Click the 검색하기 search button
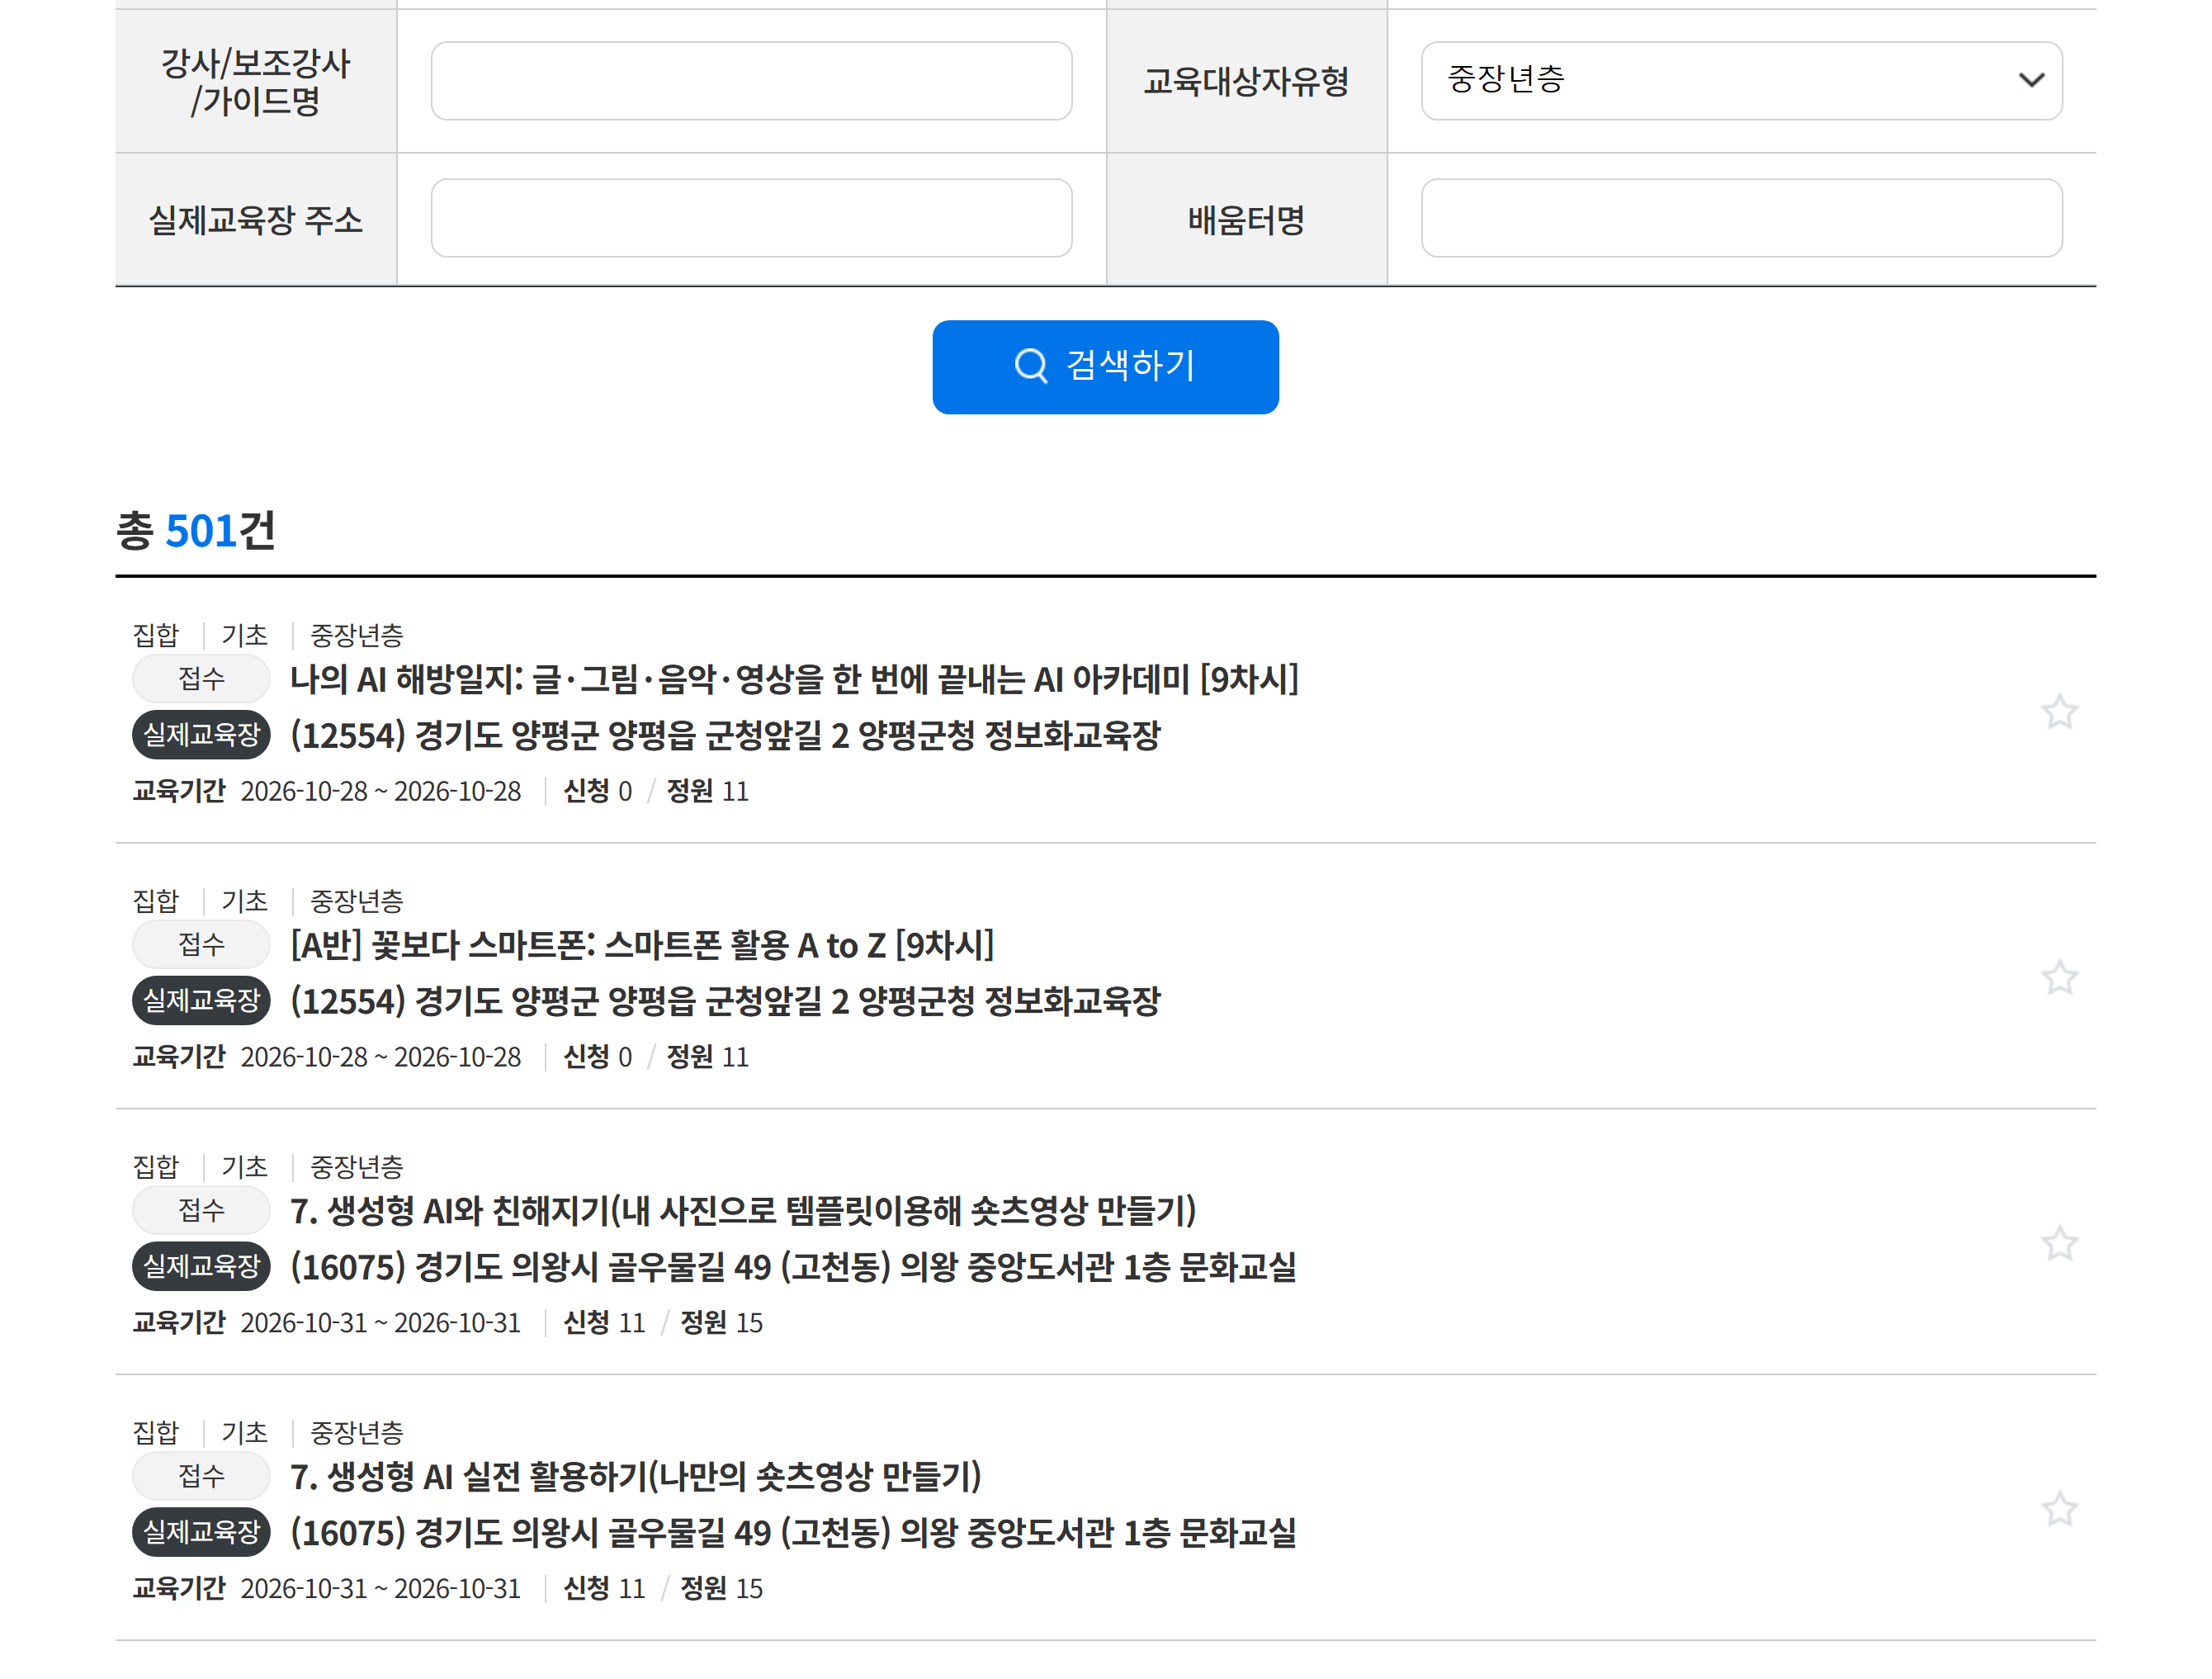Screen dimensions: 2212x1679 1105,366
